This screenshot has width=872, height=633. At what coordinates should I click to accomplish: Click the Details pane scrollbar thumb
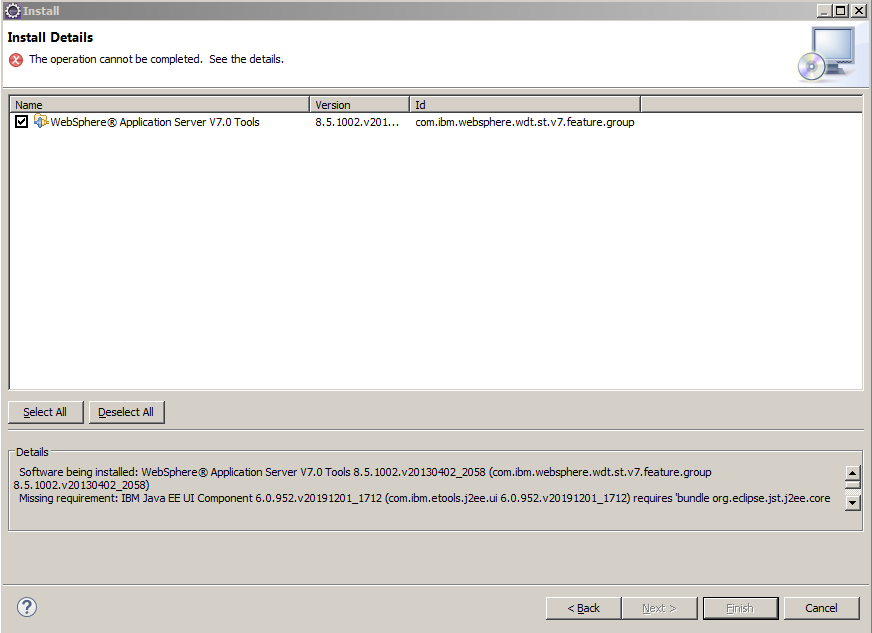tap(853, 484)
